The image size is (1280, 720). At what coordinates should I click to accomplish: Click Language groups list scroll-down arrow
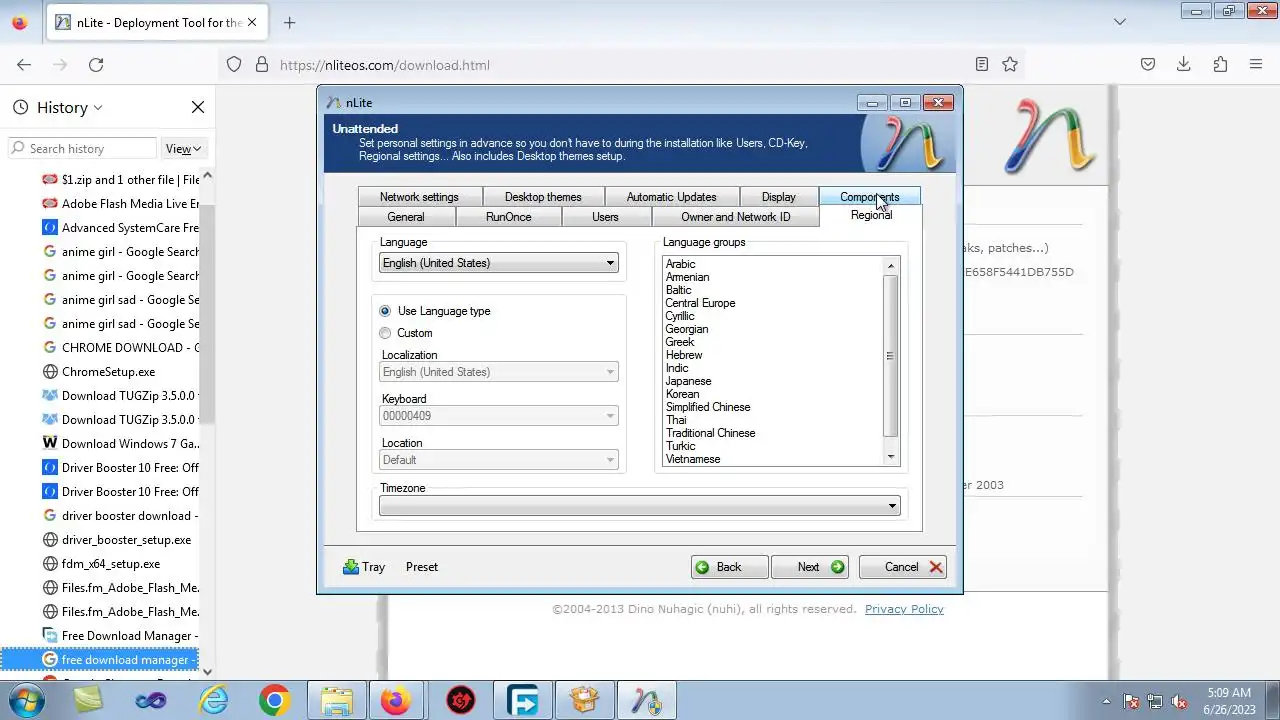click(891, 457)
